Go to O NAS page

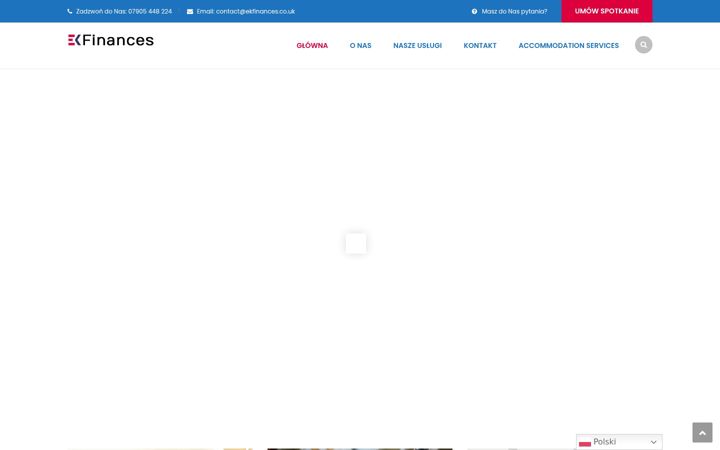click(360, 45)
